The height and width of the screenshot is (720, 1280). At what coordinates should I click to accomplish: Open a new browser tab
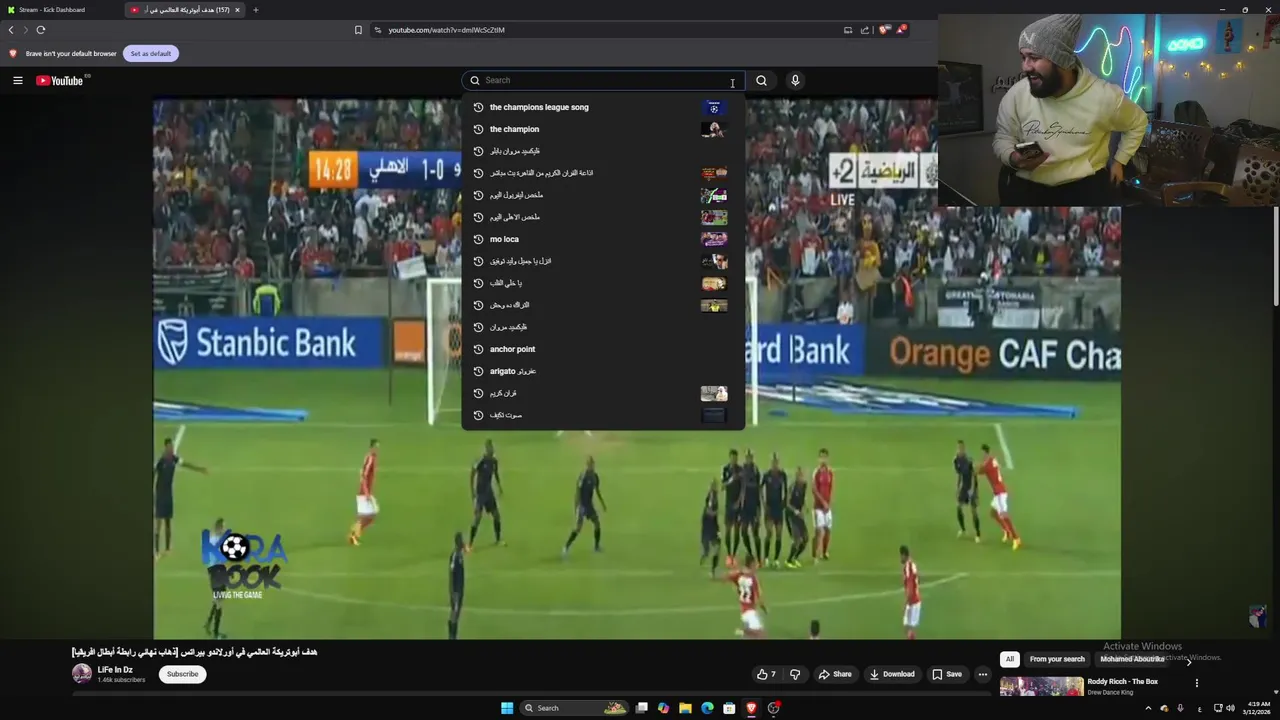255,10
